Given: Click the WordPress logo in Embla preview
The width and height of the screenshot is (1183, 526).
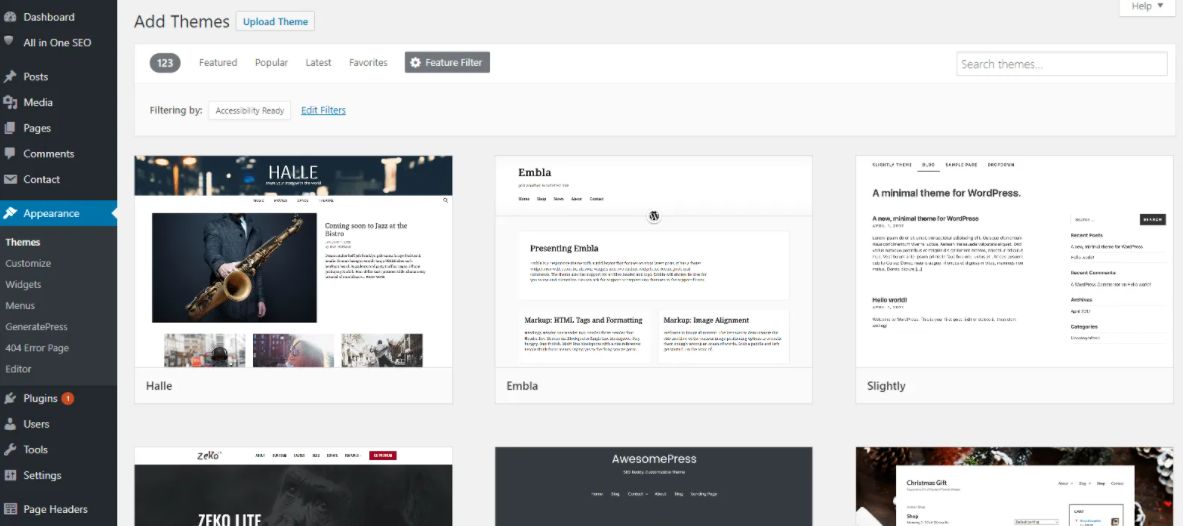Looking at the screenshot, I should point(654,216).
